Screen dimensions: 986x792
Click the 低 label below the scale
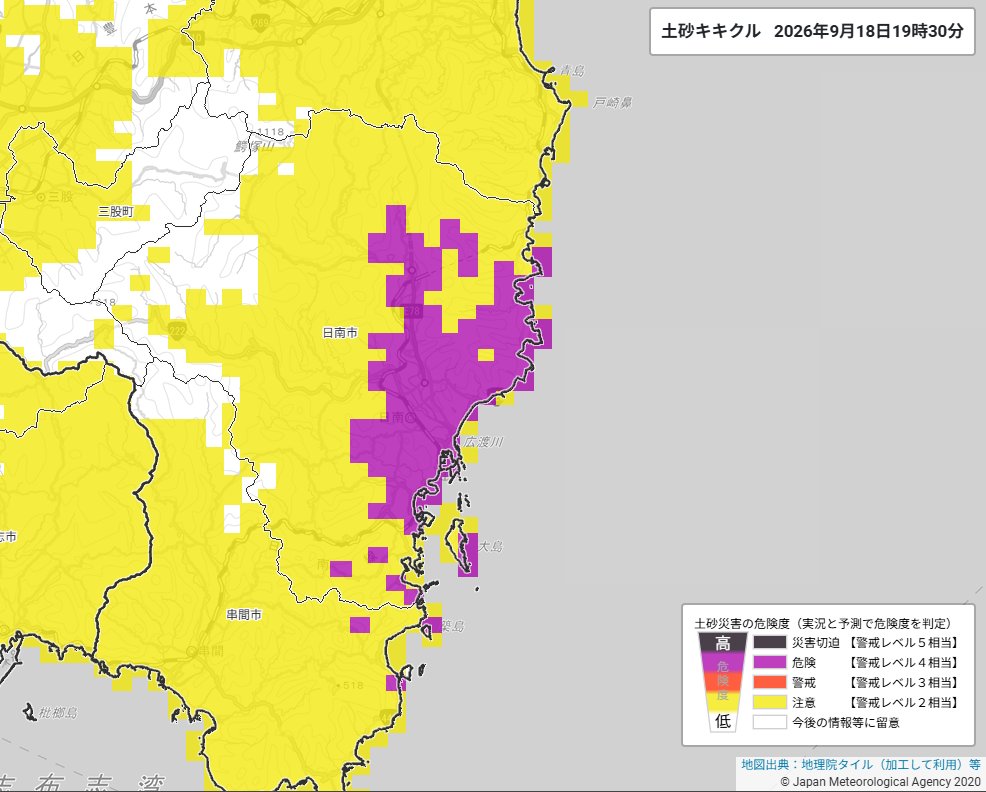click(723, 721)
